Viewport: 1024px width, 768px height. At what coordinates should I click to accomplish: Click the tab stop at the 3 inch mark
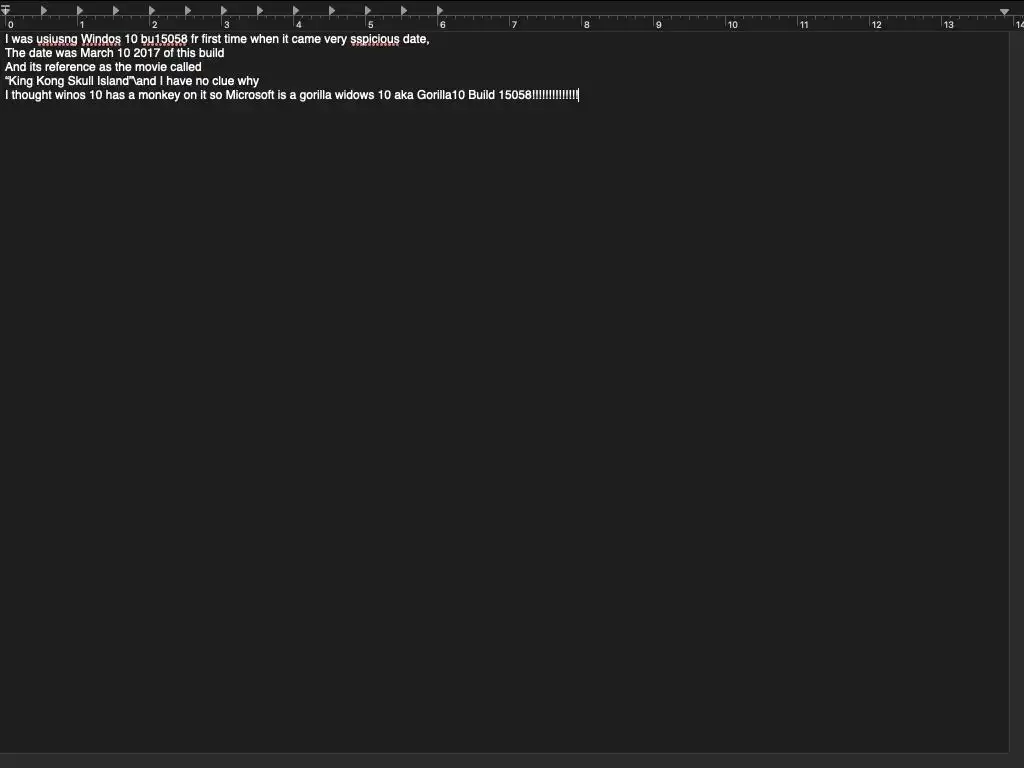[x=223, y=10]
